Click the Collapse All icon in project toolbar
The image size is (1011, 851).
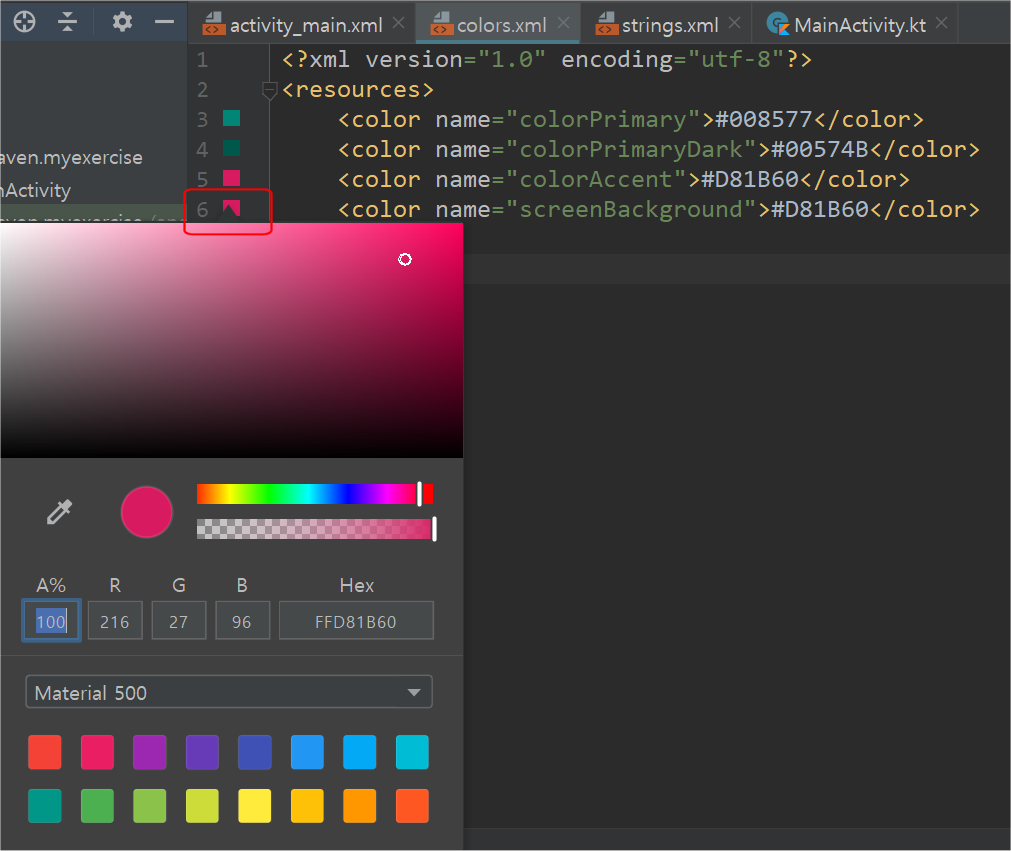pos(67,22)
